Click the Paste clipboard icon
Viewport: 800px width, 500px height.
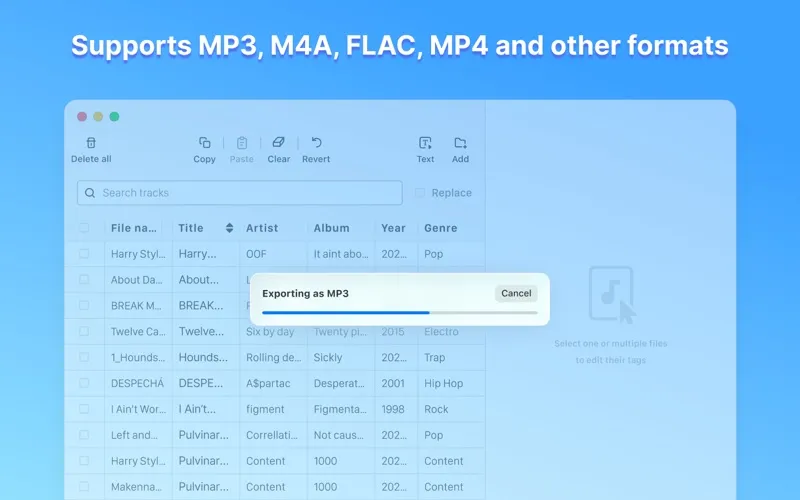pyautogui.click(x=242, y=143)
